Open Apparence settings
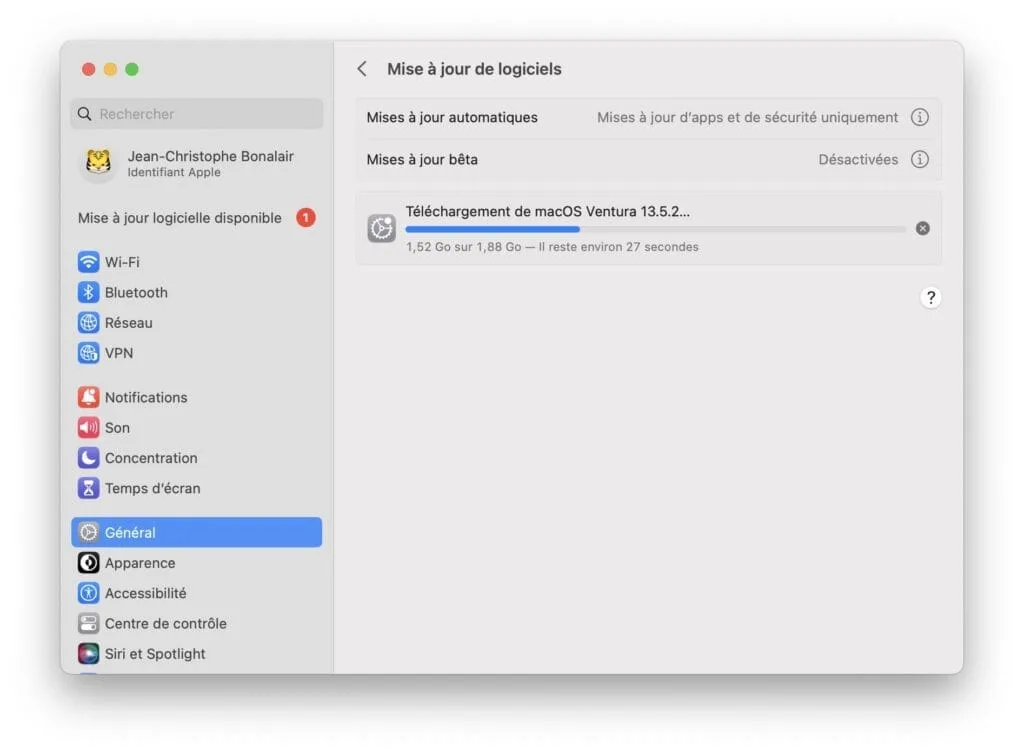The height and width of the screenshot is (754, 1024). pos(137,563)
